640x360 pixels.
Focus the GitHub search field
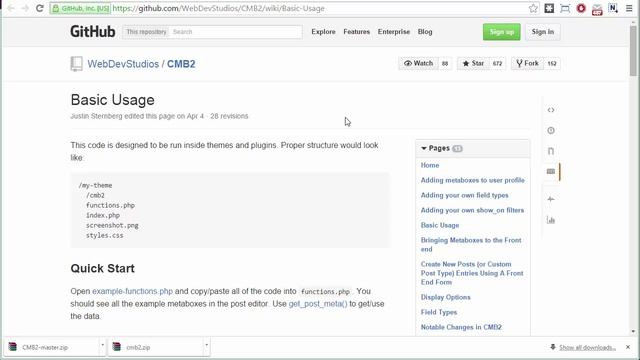coord(236,32)
